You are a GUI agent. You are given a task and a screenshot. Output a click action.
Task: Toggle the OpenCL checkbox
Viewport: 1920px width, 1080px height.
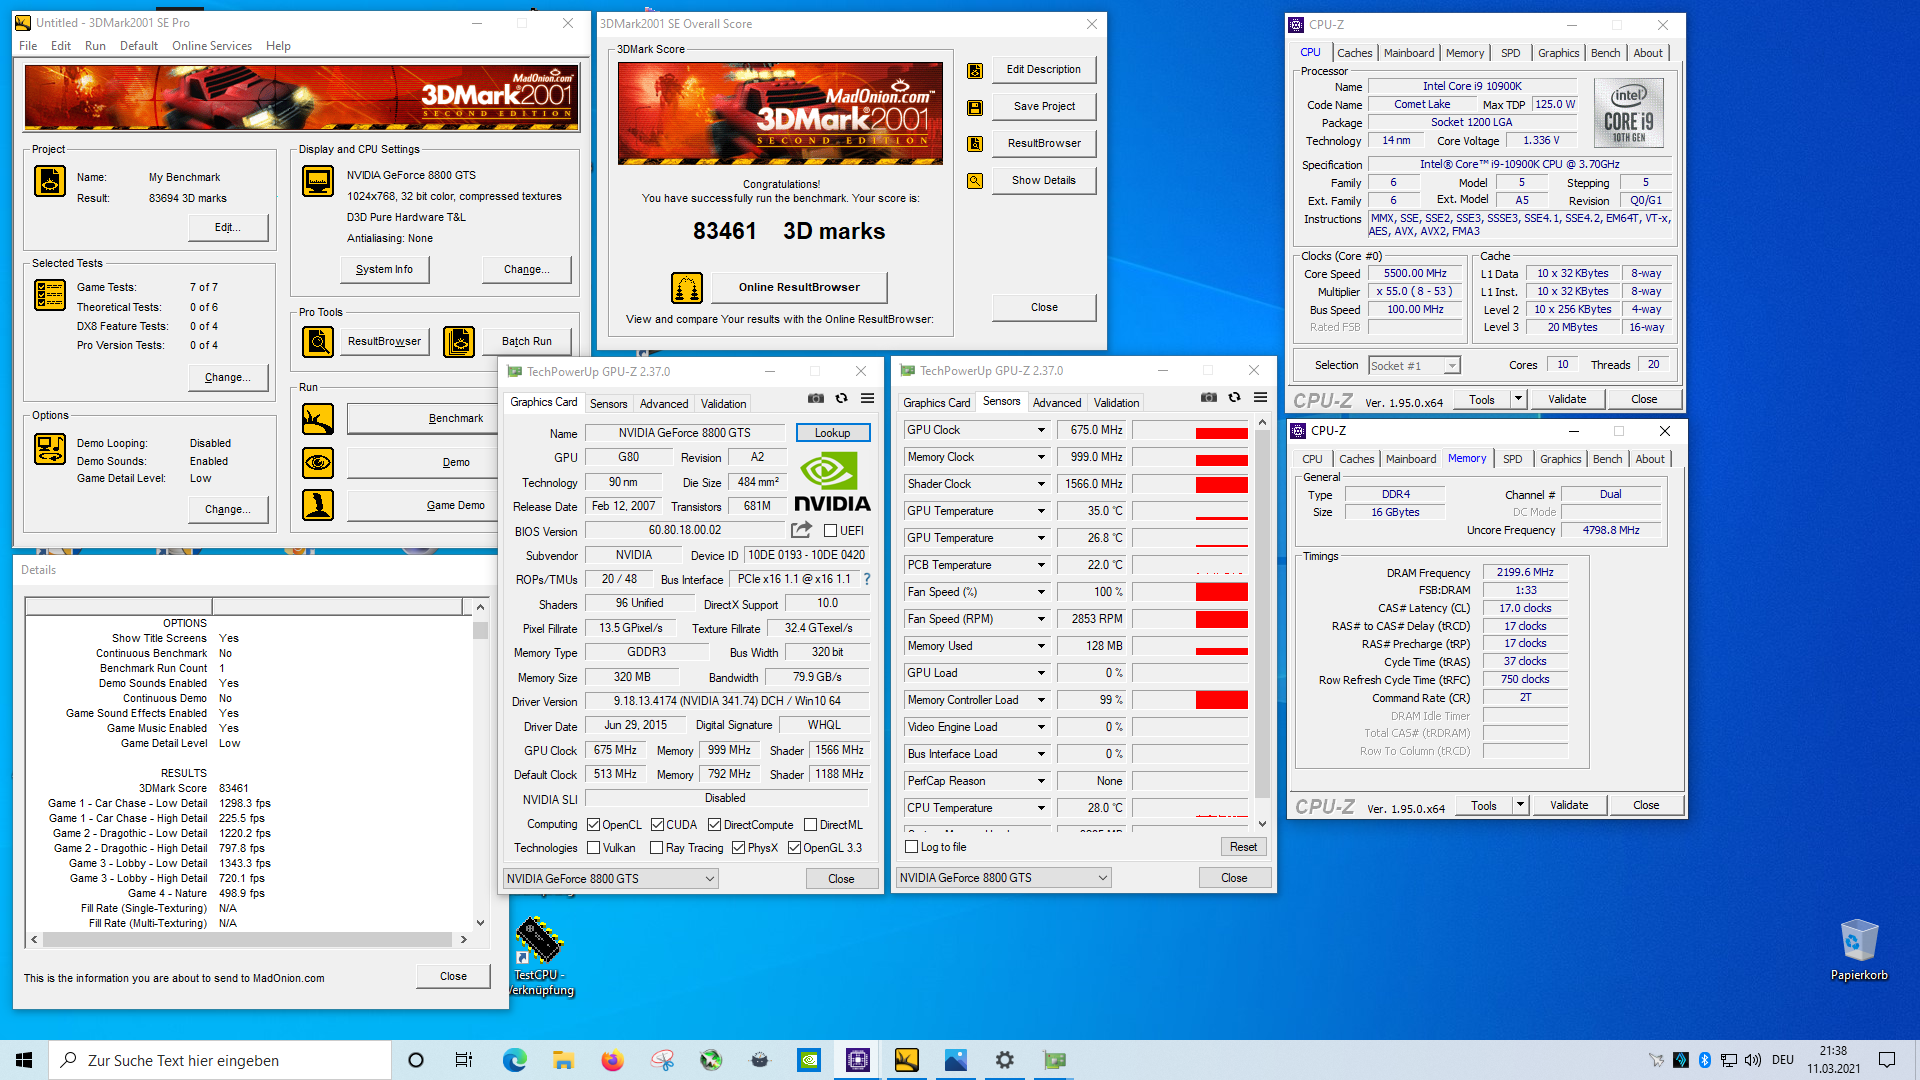(x=594, y=825)
